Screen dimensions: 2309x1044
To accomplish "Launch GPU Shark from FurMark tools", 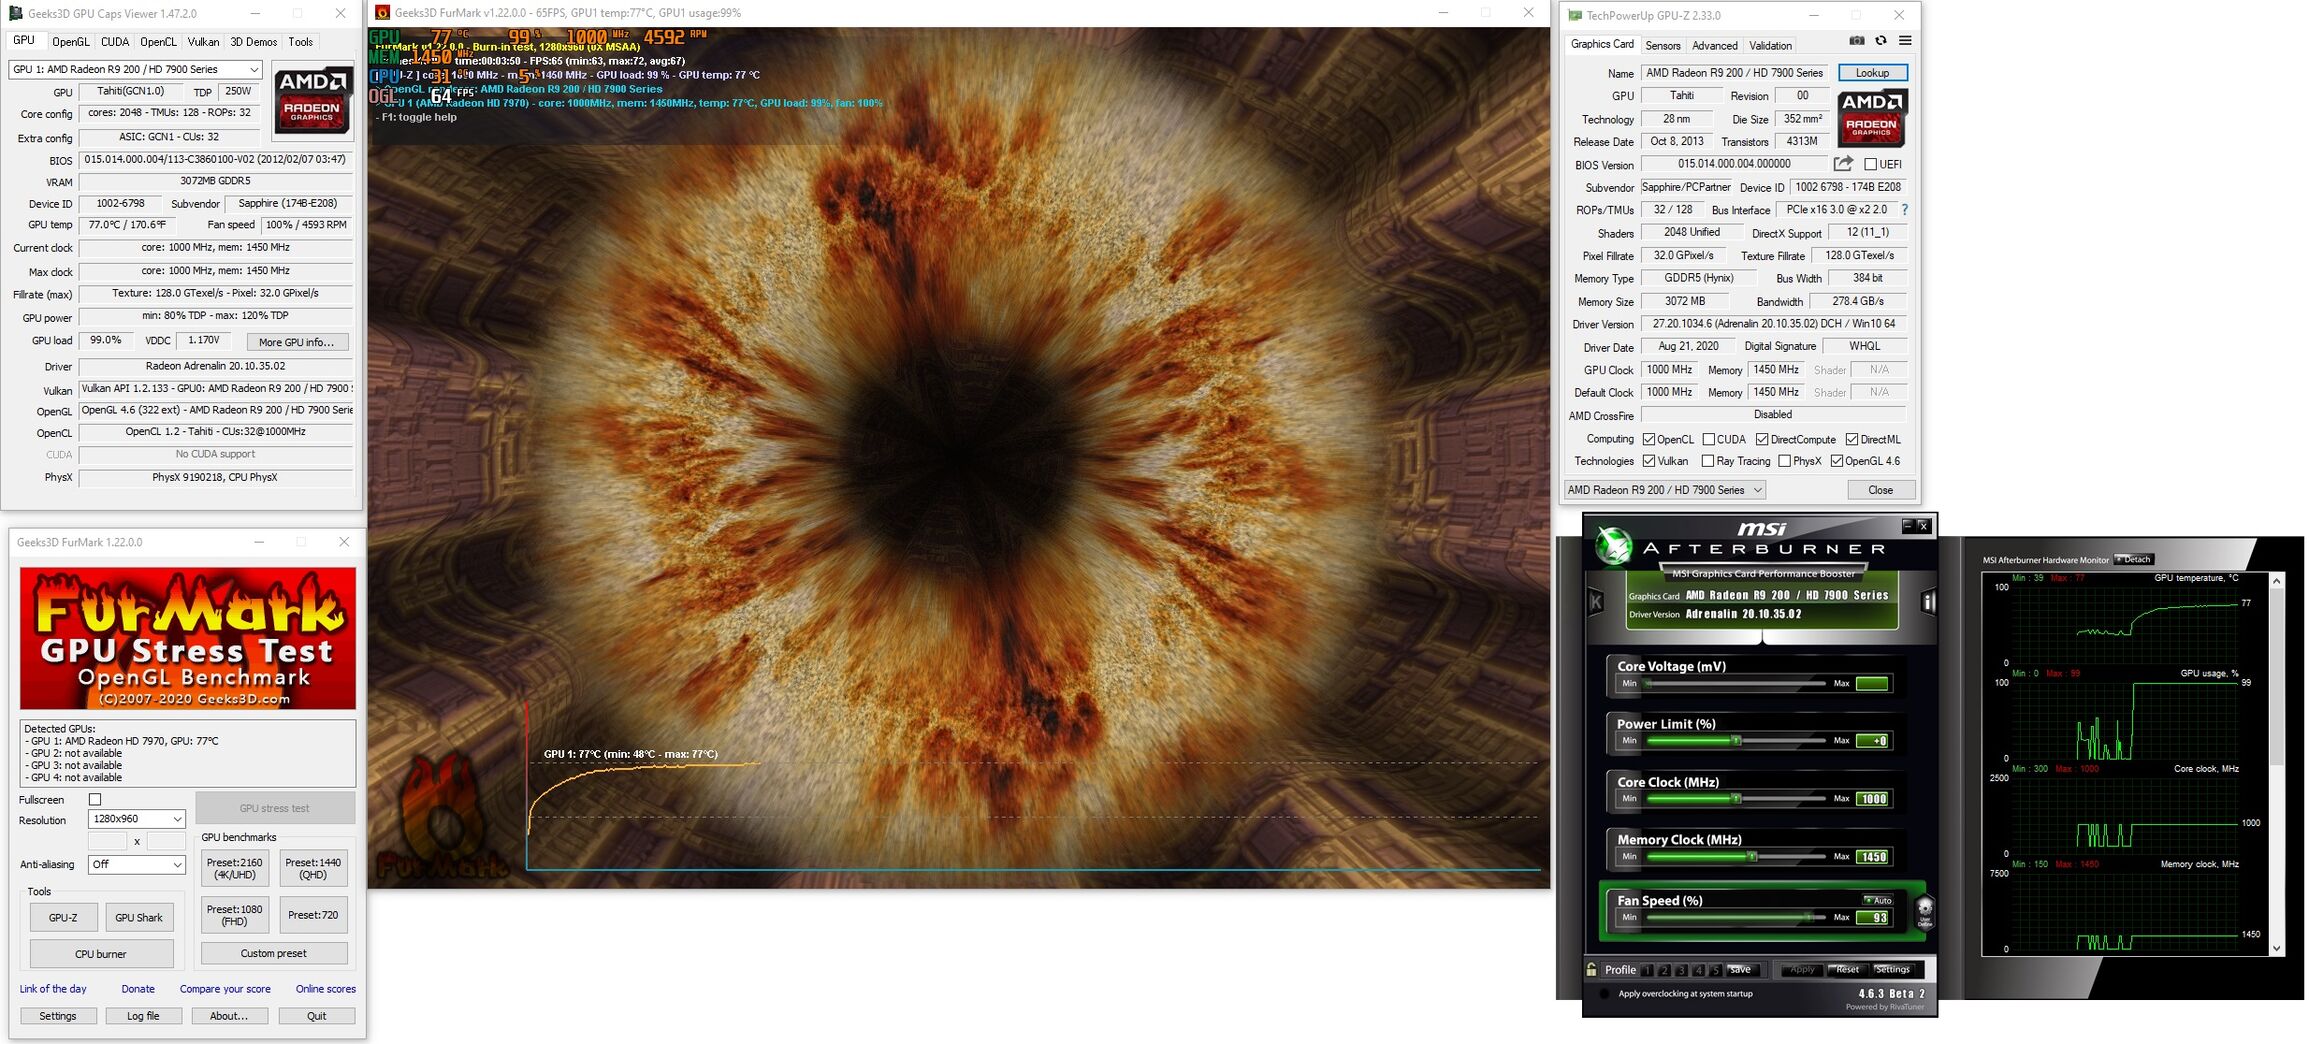I will (139, 917).
